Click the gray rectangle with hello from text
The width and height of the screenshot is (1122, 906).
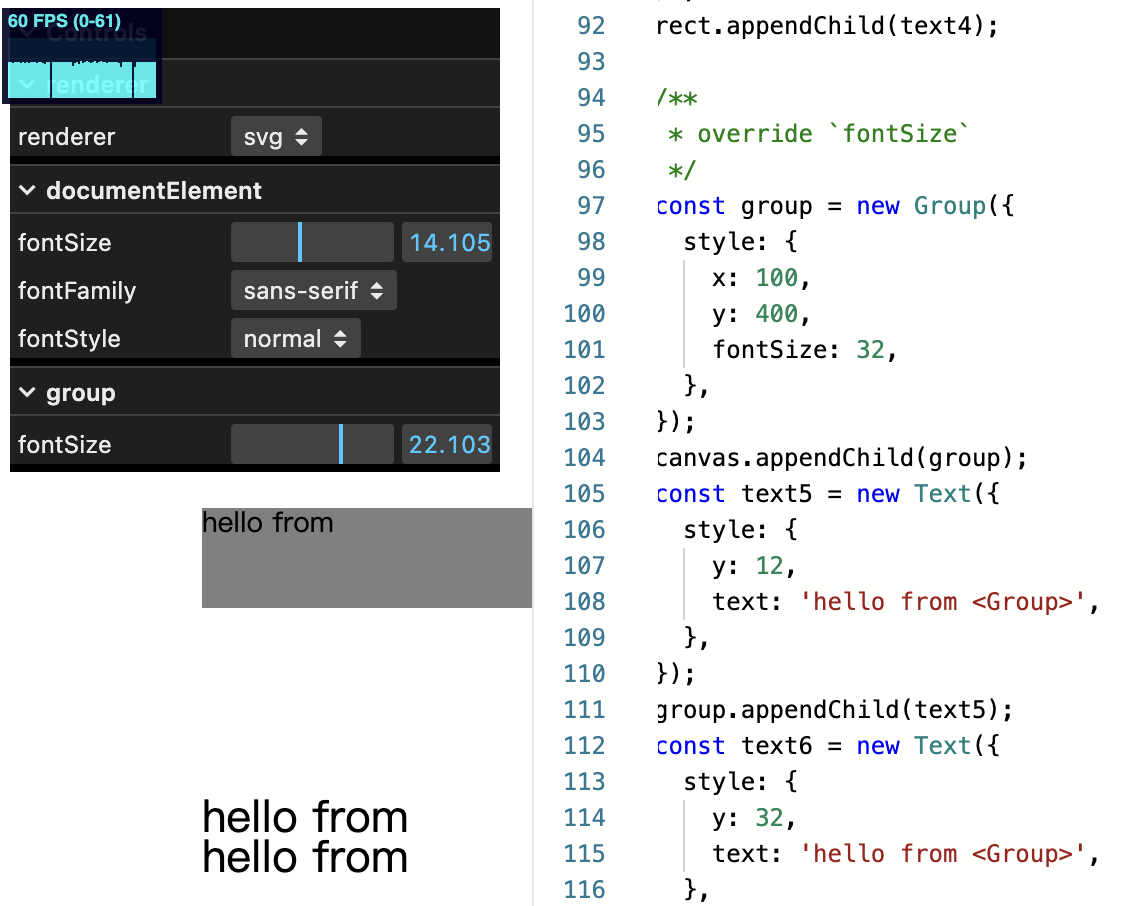367,555
